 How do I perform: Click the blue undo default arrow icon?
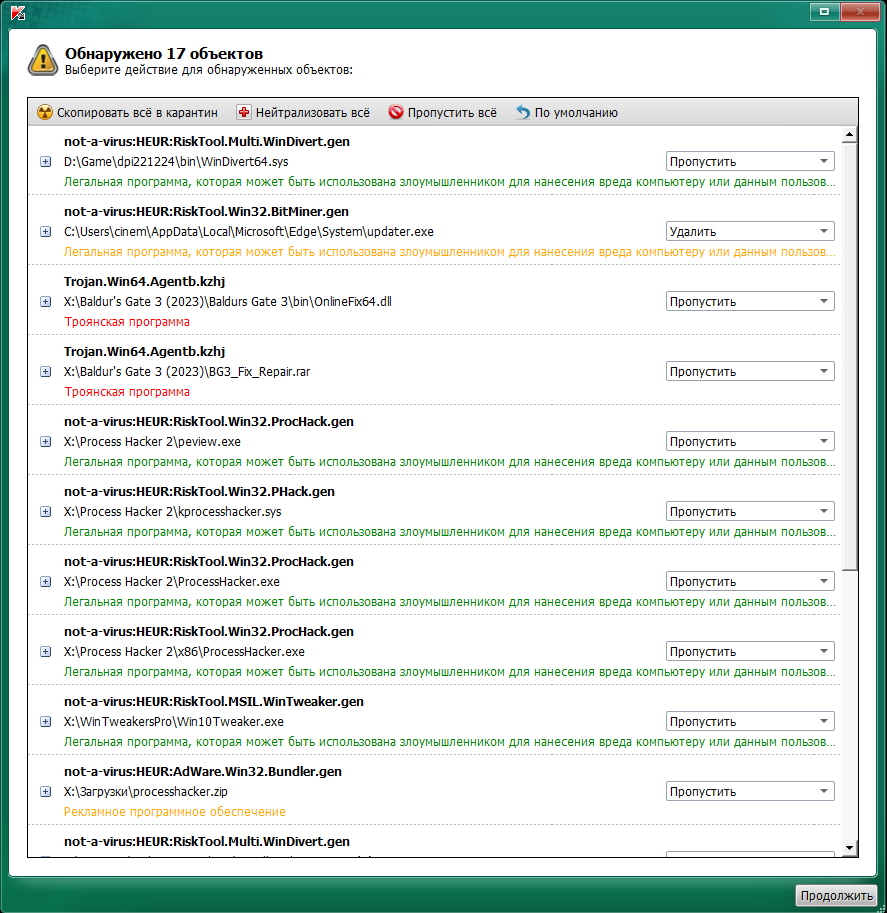click(522, 112)
